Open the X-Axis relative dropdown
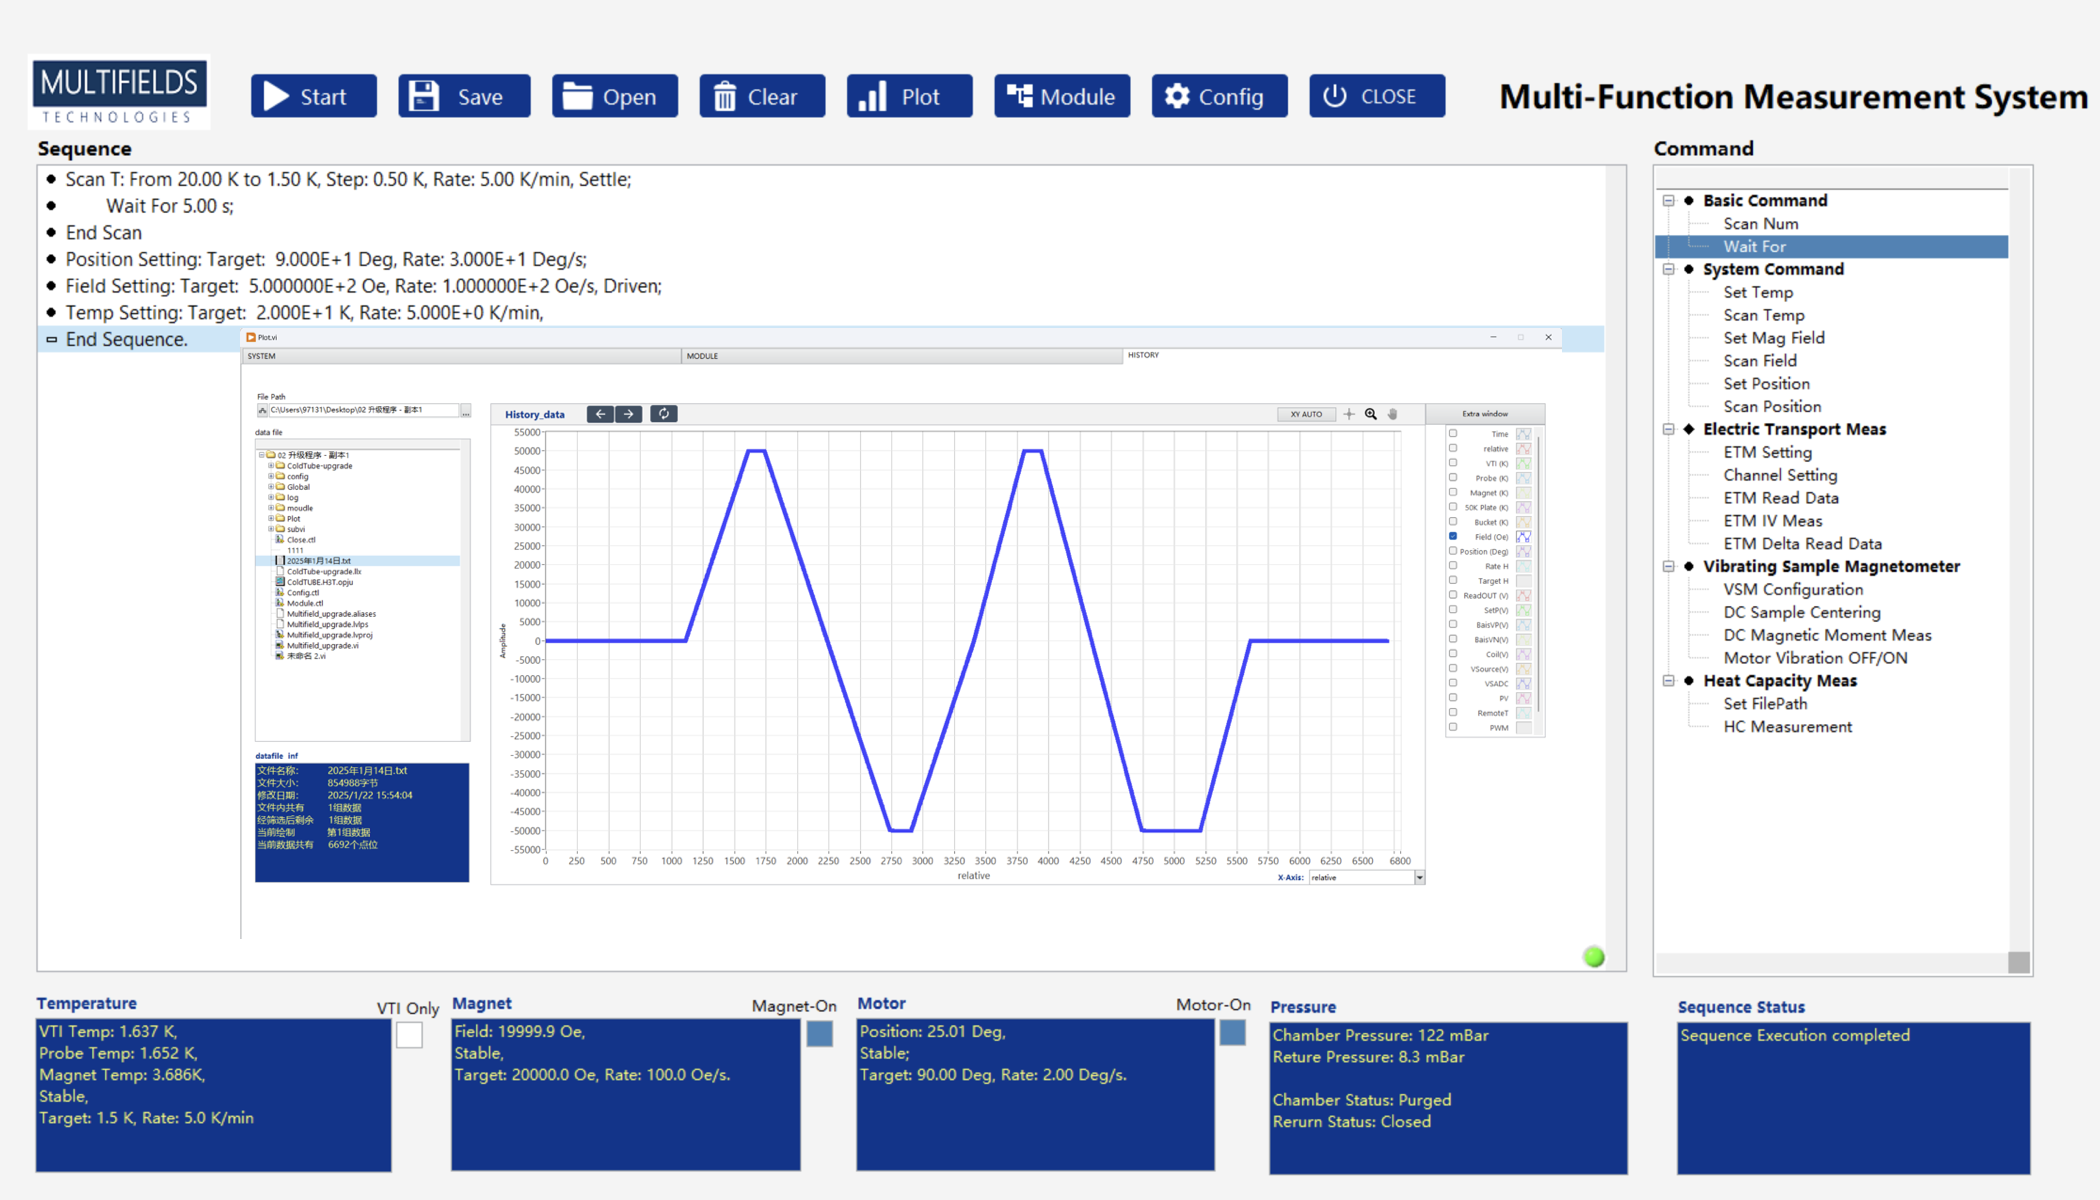Viewport: 2100px width, 1200px height. [1419, 878]
